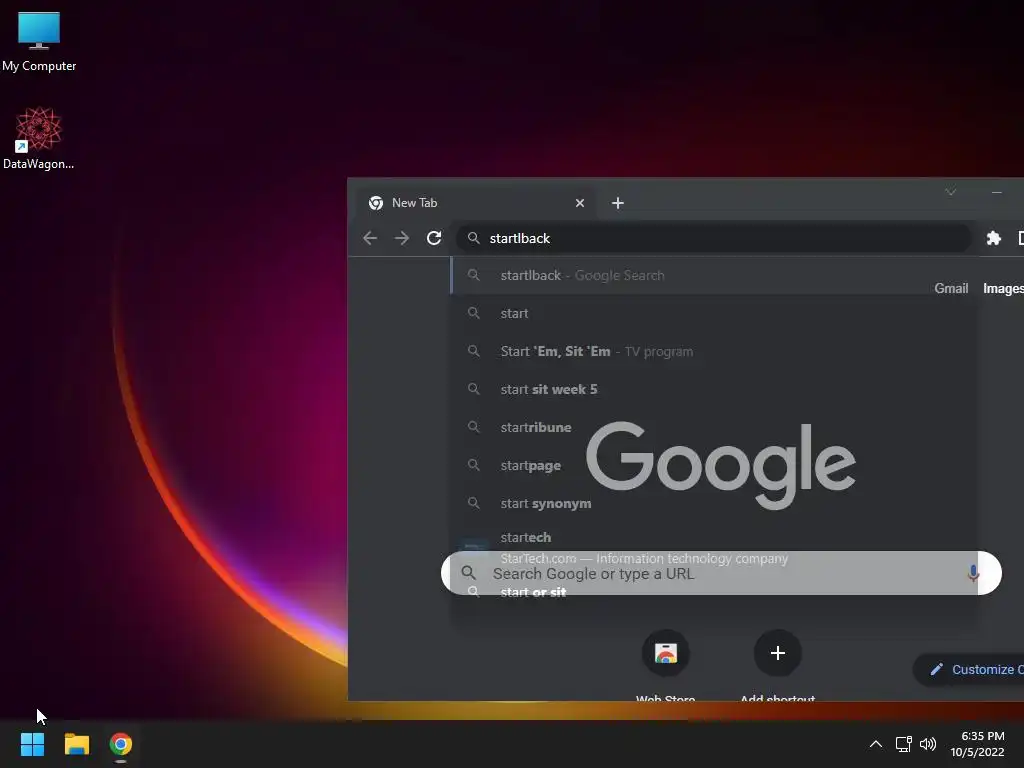Open Chrome's Extensions puzzle icon
The image size is (1024, 768).
click(x=993, y=238)
